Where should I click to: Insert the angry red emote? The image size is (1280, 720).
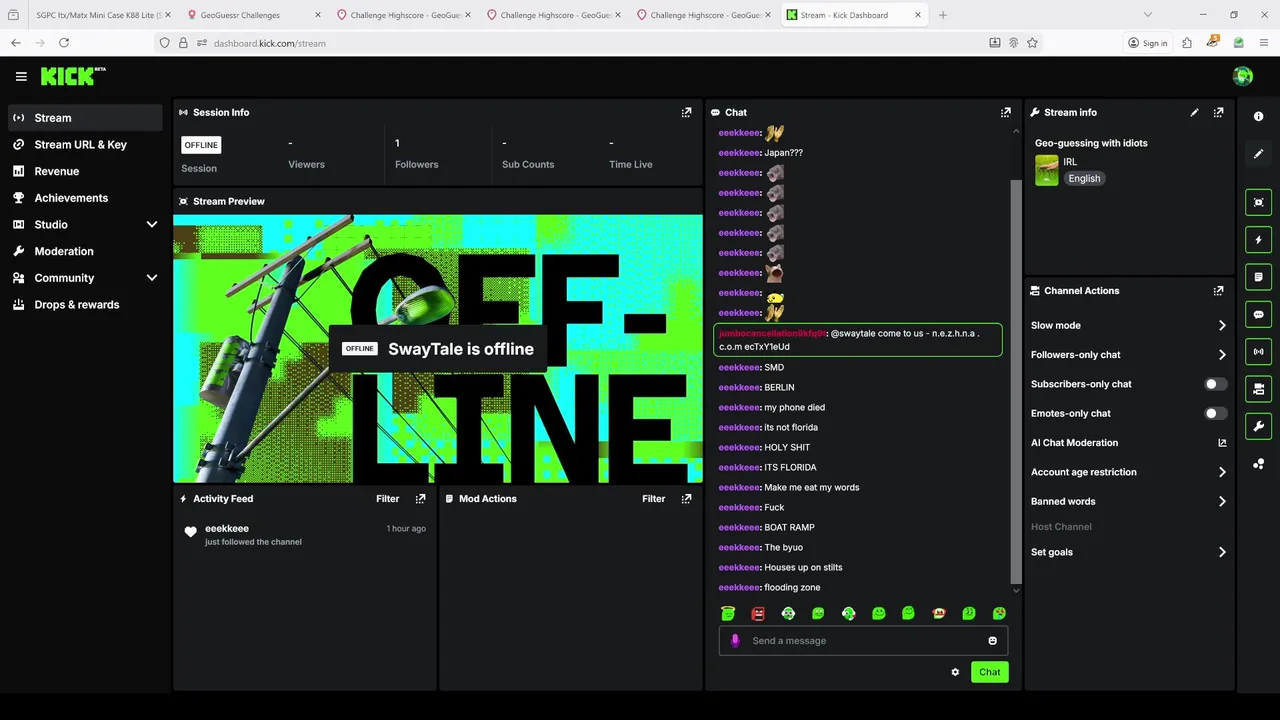(x=758, y=613)
